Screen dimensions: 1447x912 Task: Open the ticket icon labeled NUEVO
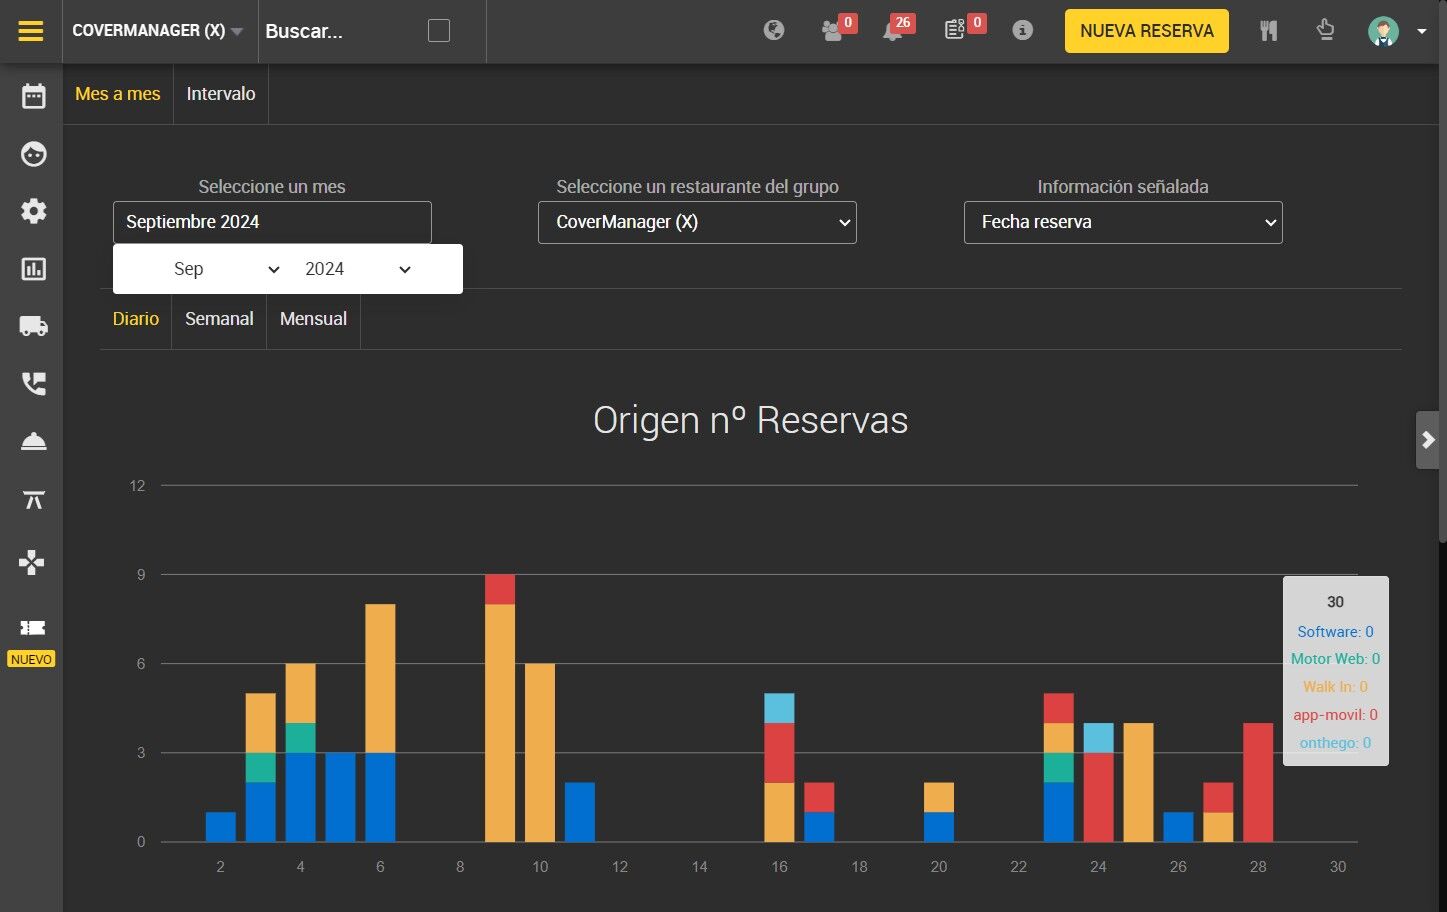(32, 628)
